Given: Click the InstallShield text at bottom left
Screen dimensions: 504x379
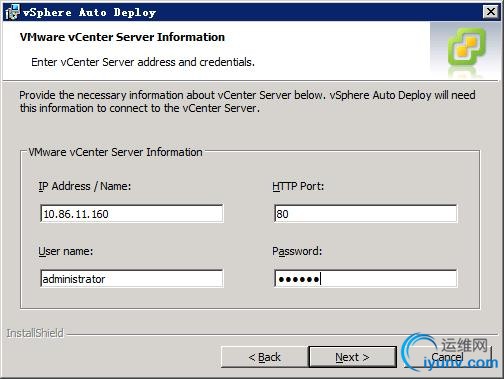Looking at the screenshot, I should (x=35, y=333).
